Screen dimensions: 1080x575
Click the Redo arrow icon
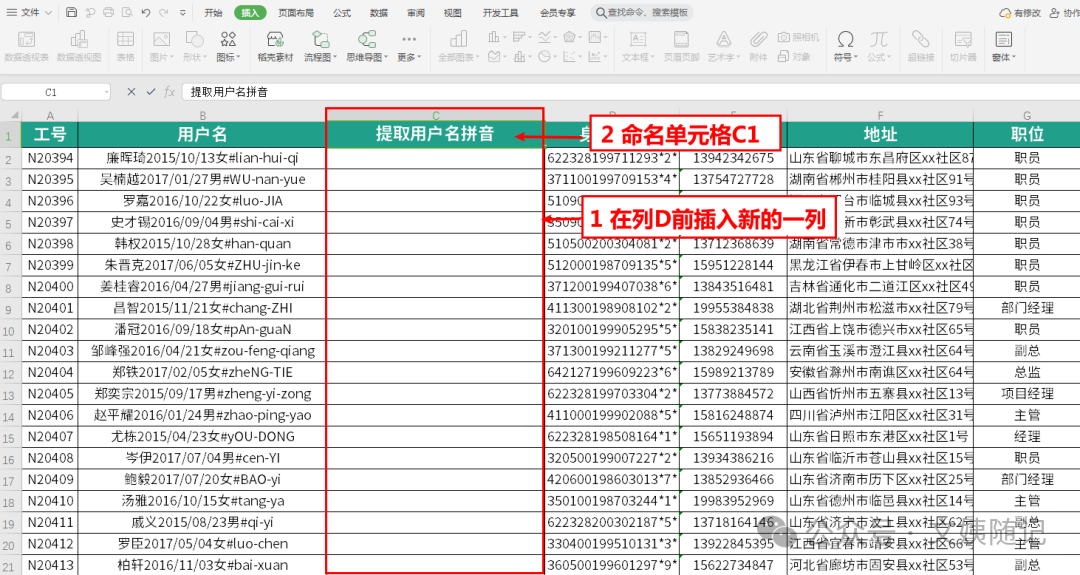click(x=164, y=12)
